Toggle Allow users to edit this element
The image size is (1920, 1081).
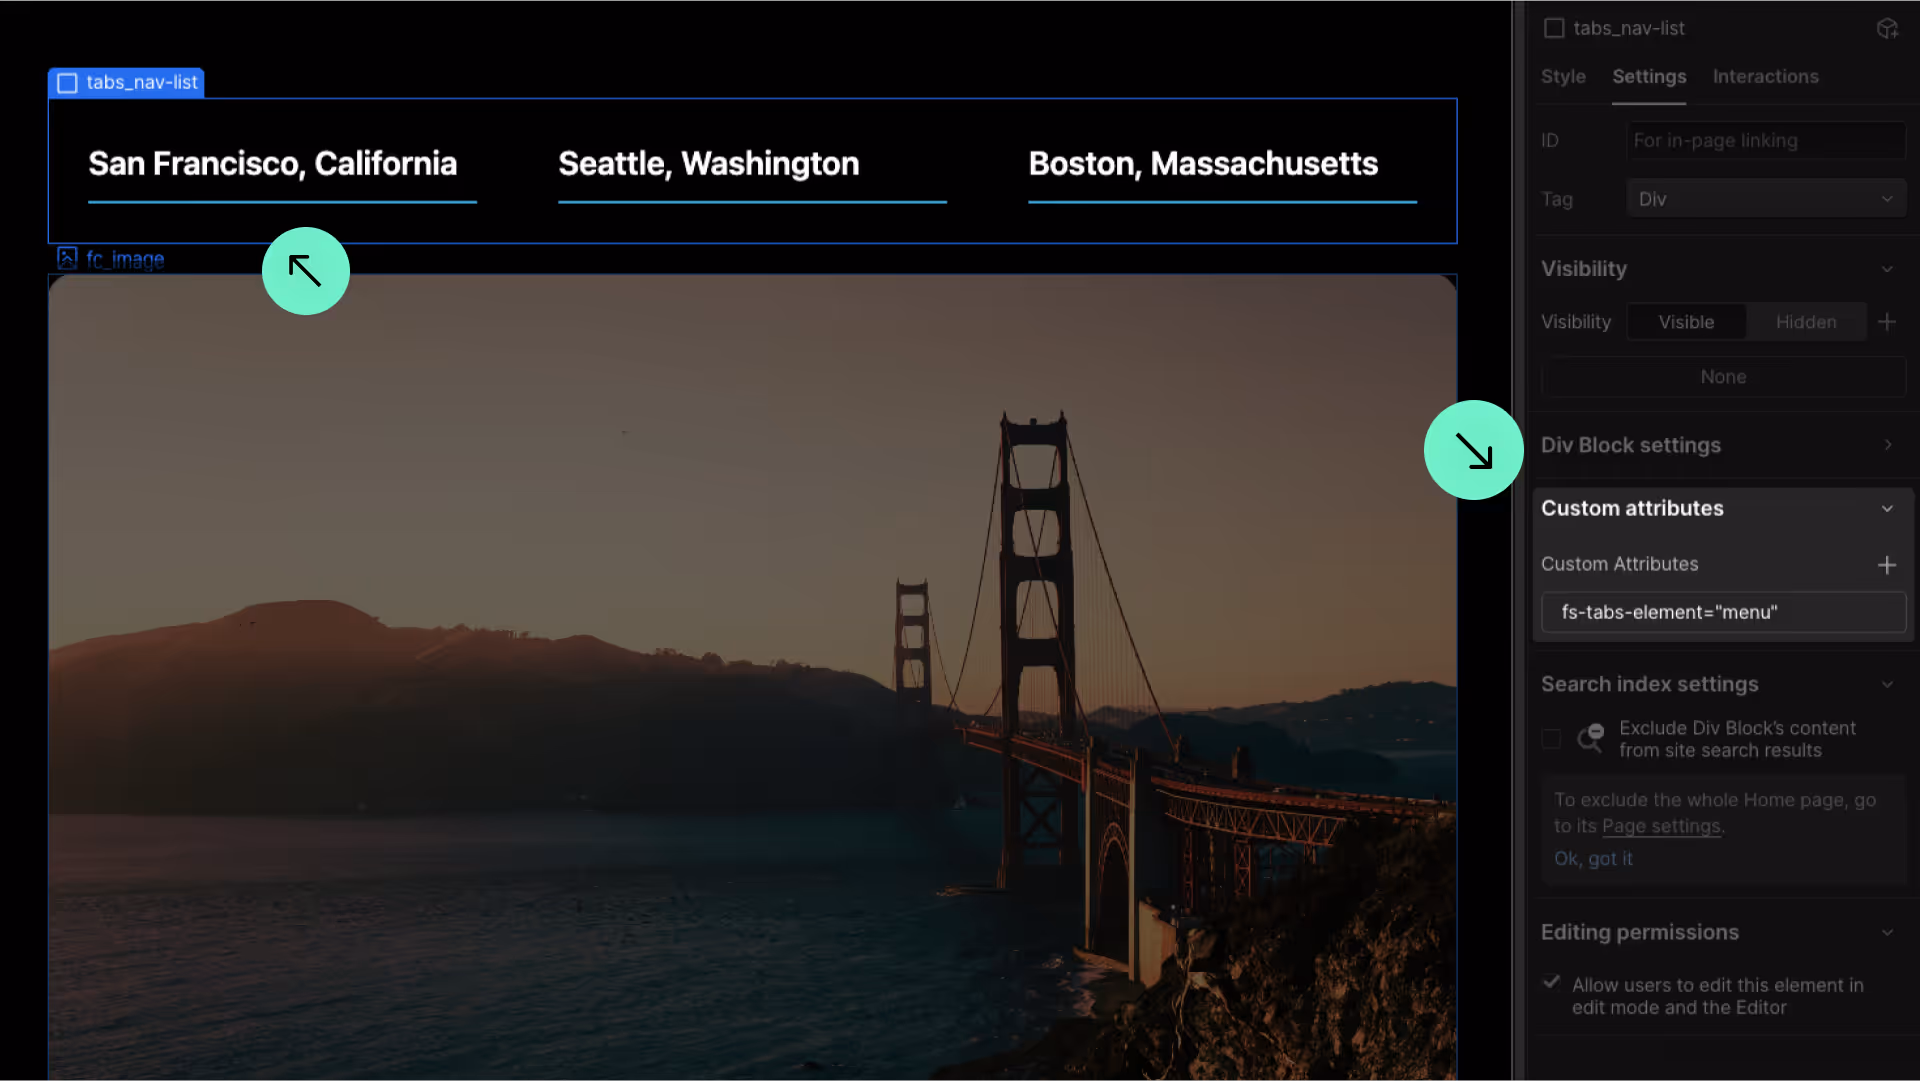click(1551, 982)
